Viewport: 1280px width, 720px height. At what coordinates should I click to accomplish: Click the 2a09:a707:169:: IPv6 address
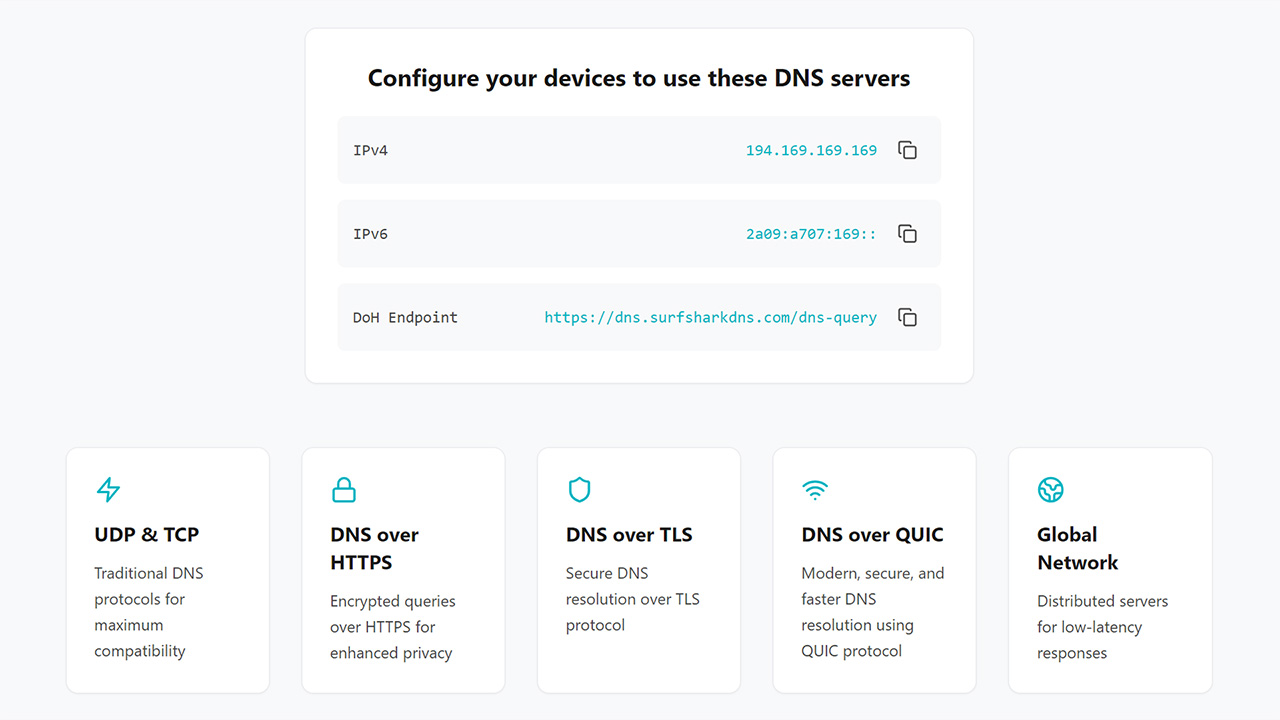811,234
